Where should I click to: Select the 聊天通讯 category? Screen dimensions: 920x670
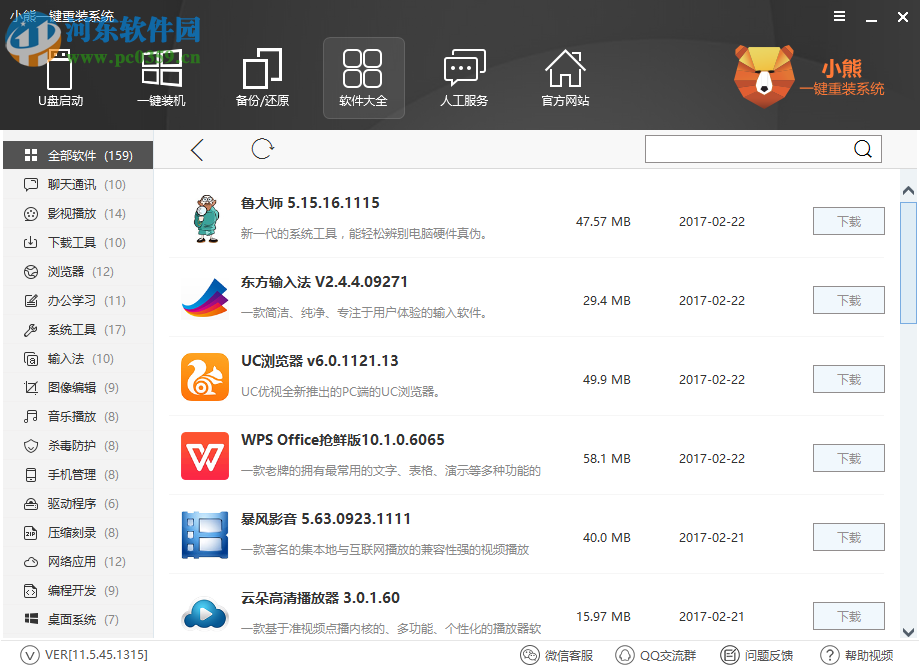[70, 184]
